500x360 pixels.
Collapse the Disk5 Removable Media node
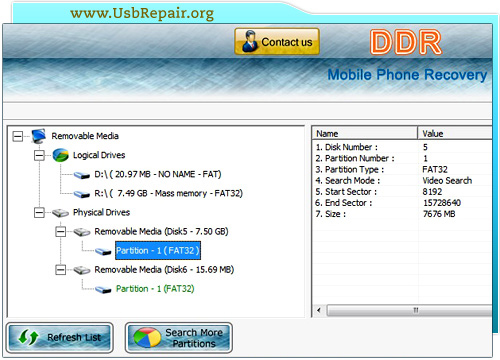60,232
